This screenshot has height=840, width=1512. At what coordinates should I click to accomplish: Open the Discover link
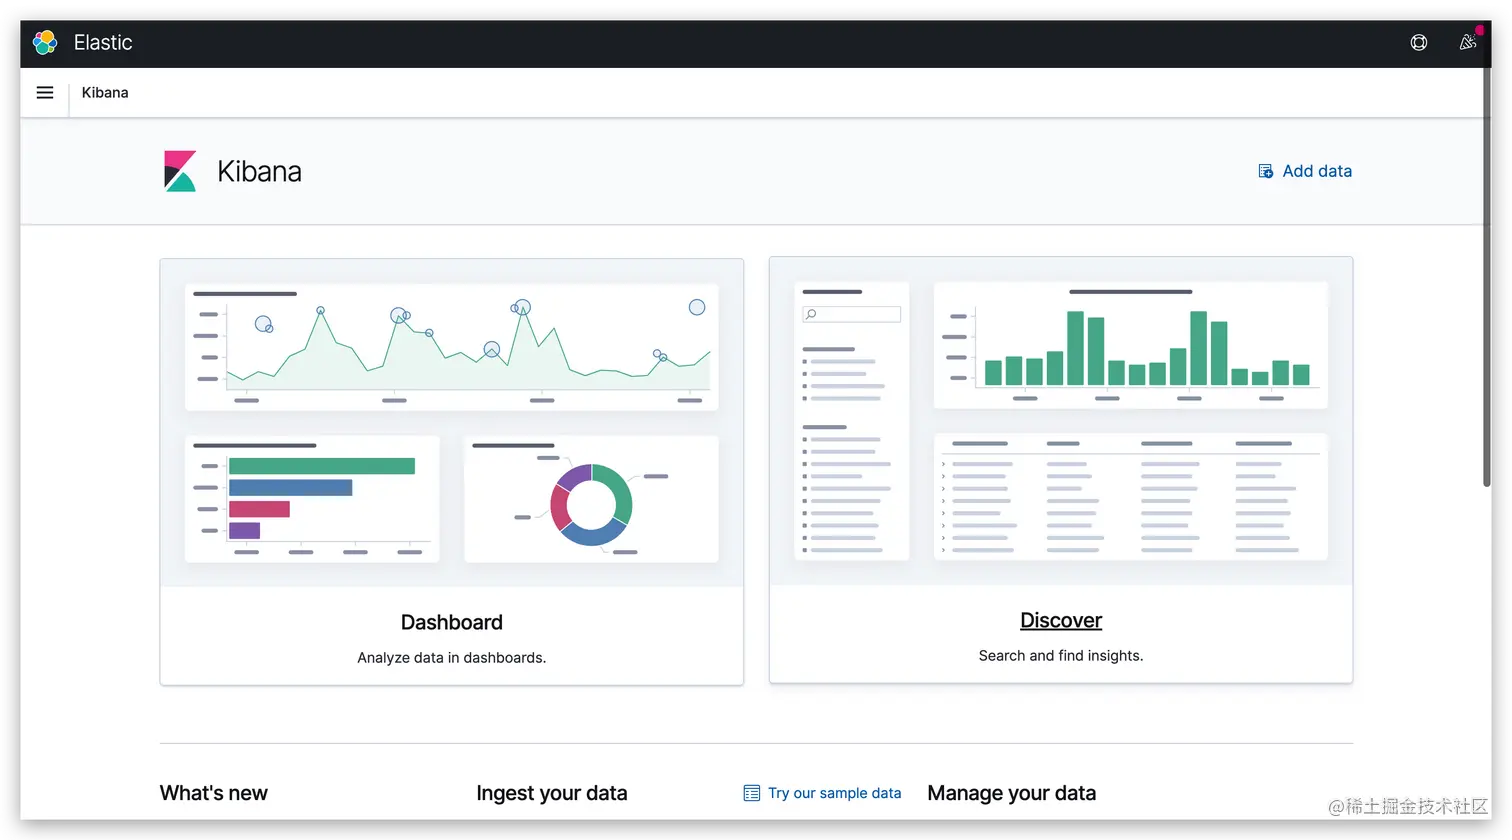pyautogui.click(x=1061, y=620)
